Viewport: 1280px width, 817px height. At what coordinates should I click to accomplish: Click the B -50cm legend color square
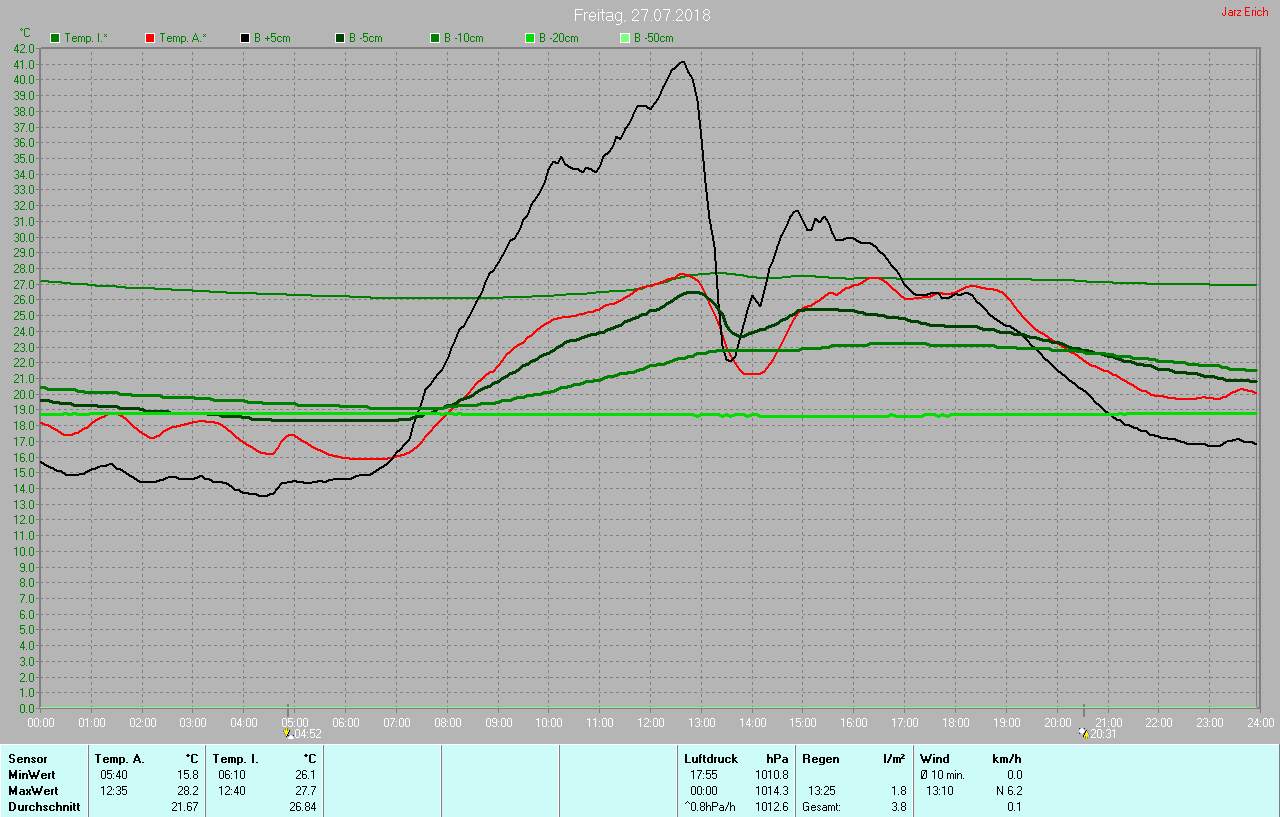(625, 38)
